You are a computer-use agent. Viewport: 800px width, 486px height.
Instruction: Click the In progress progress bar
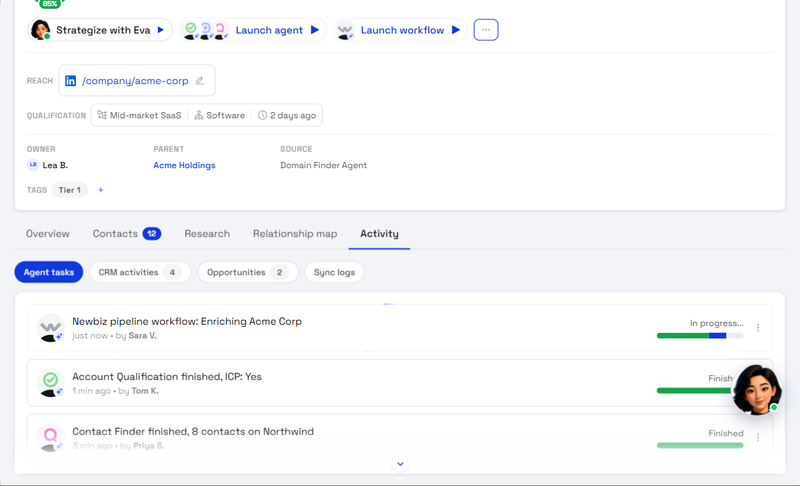[x=700, y=336]
